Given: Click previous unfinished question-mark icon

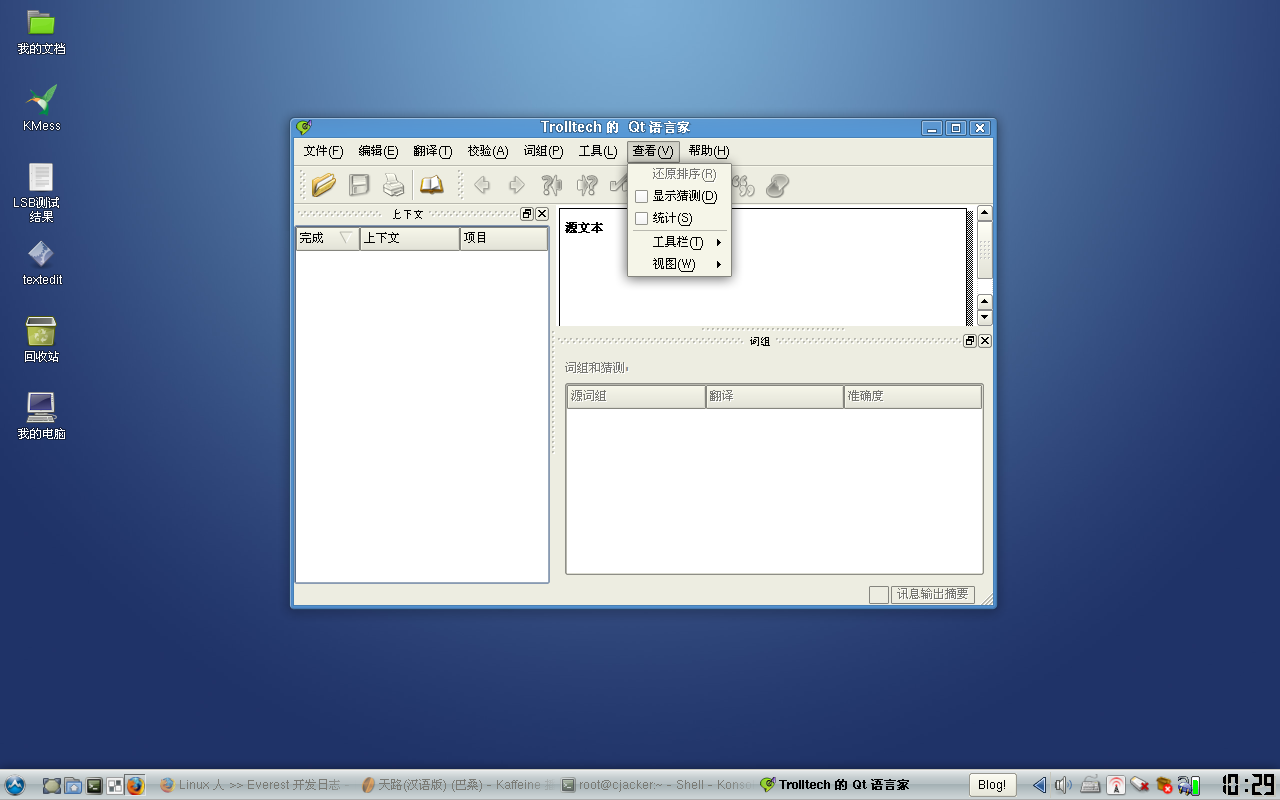Looking at the screenshot, I should click(x=551, y=185).
